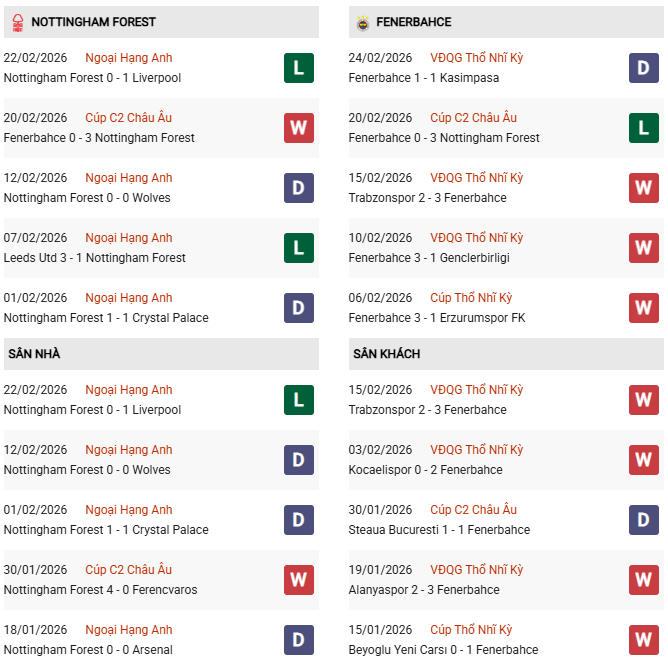Click W badge beside Fenerbahce 0 - 3 Nottingham Forest
This screenshot has width=668, height=665.
coord(299,128)
